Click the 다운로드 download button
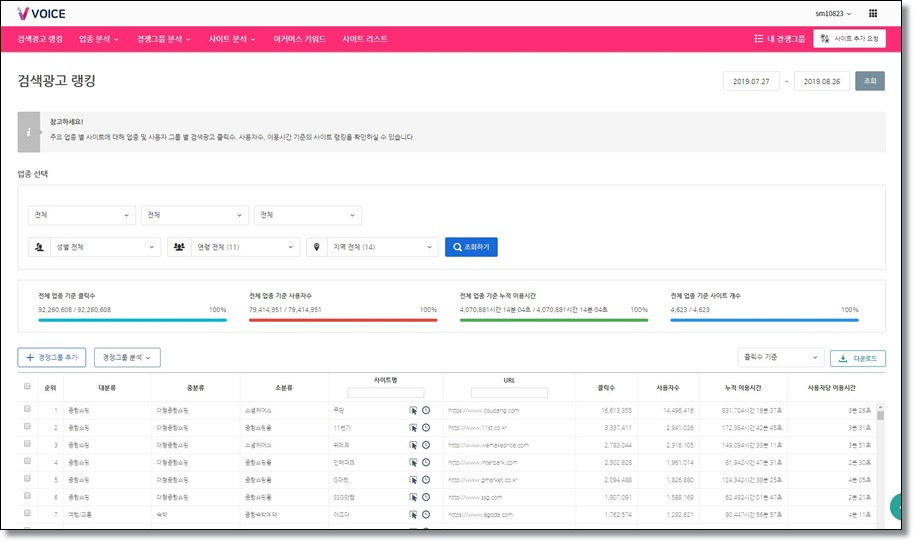The image size is (914, 542). tap(857, 358)
